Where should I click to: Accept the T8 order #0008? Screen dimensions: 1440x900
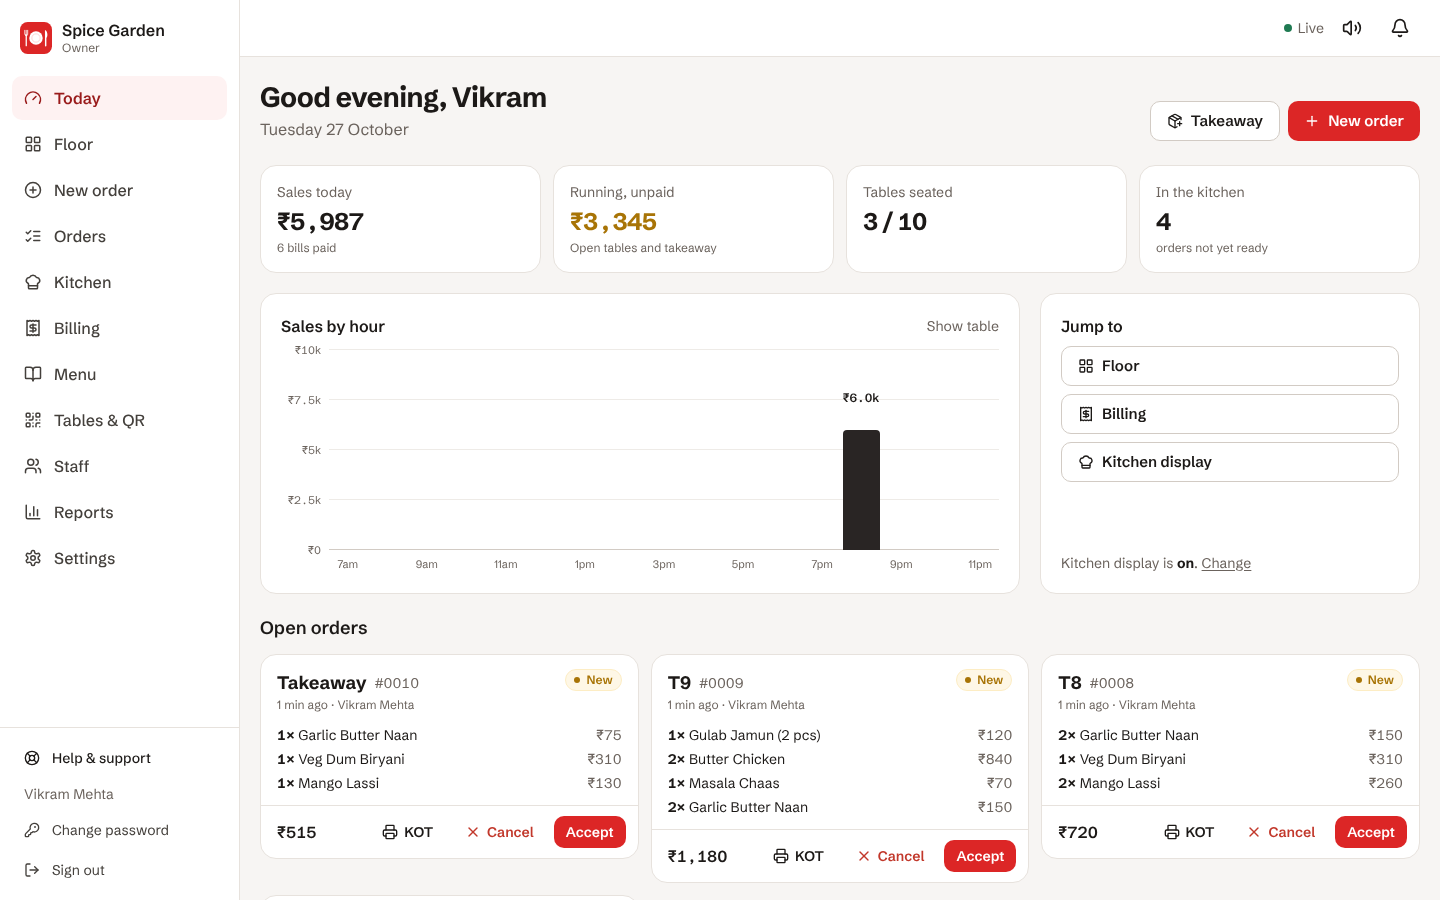[x=1371, y=832]
